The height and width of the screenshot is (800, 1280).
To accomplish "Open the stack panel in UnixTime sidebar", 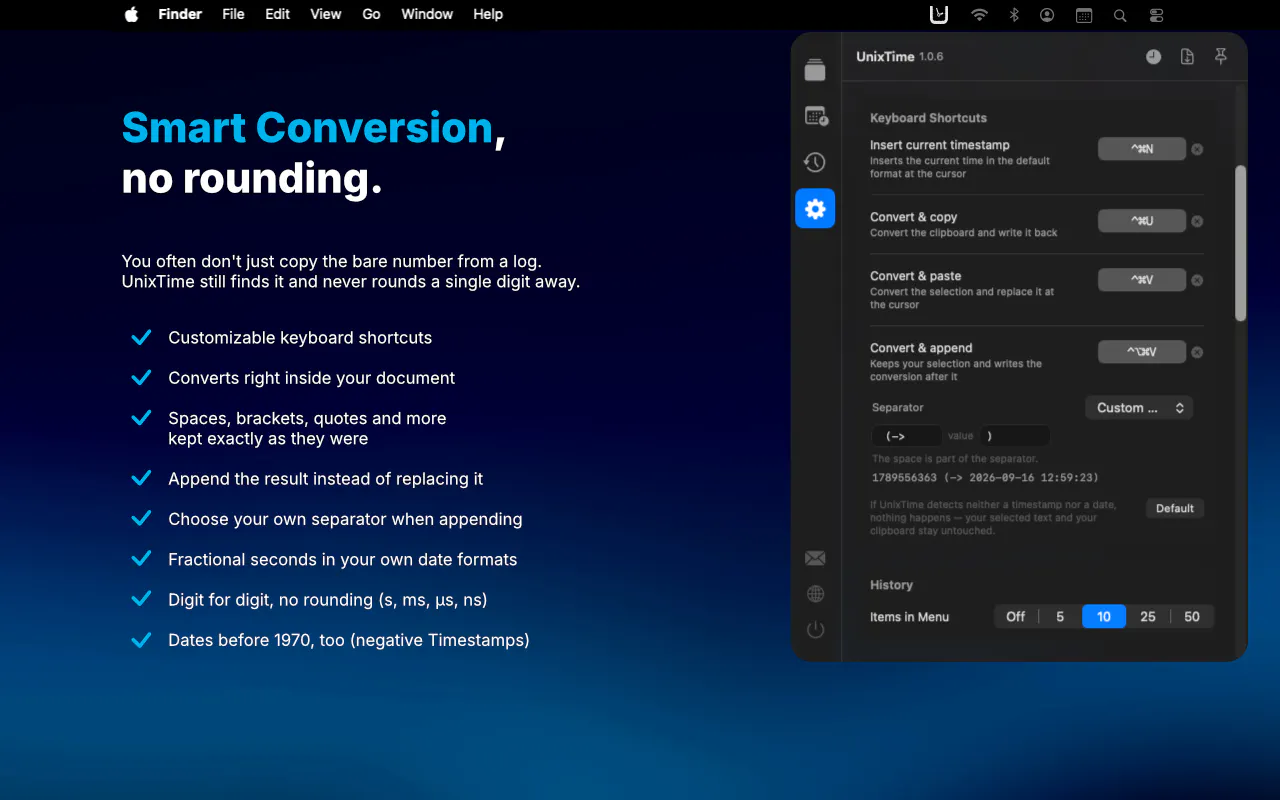I will tap(815, 69).
